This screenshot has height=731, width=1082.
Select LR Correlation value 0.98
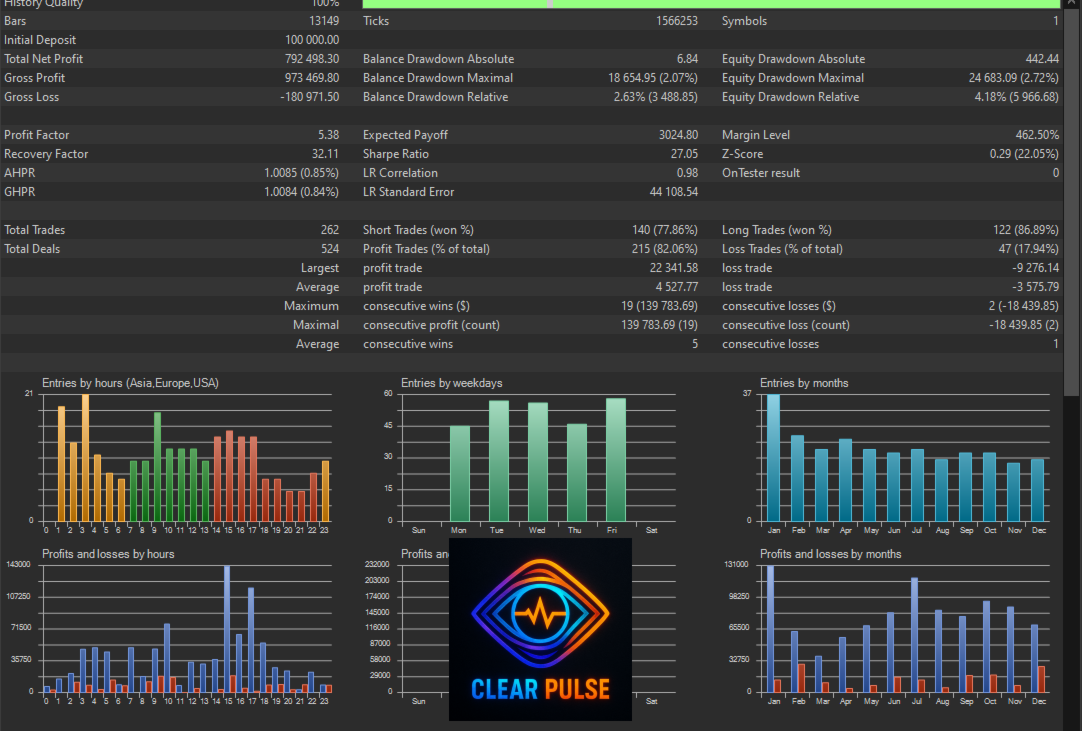coord(687,173)
